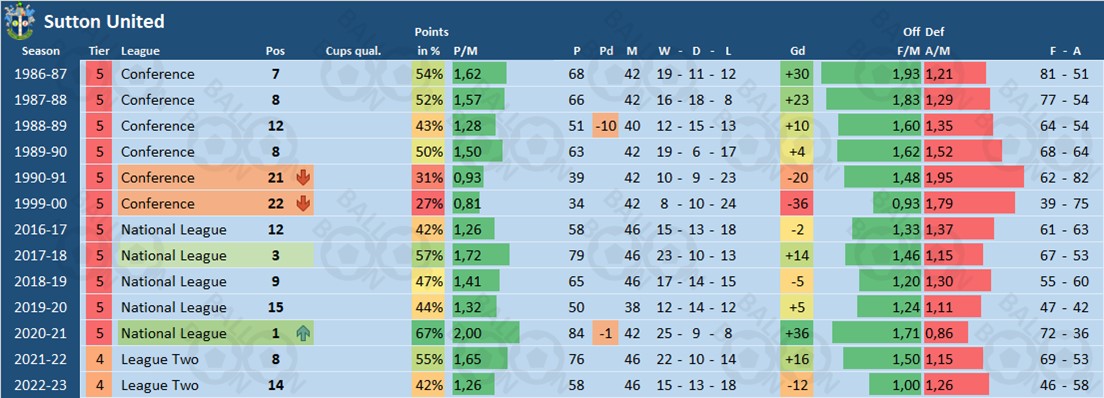Select the 27% points cell
This screenshot has height=398, width=1104.
click(x=430, y=204)
